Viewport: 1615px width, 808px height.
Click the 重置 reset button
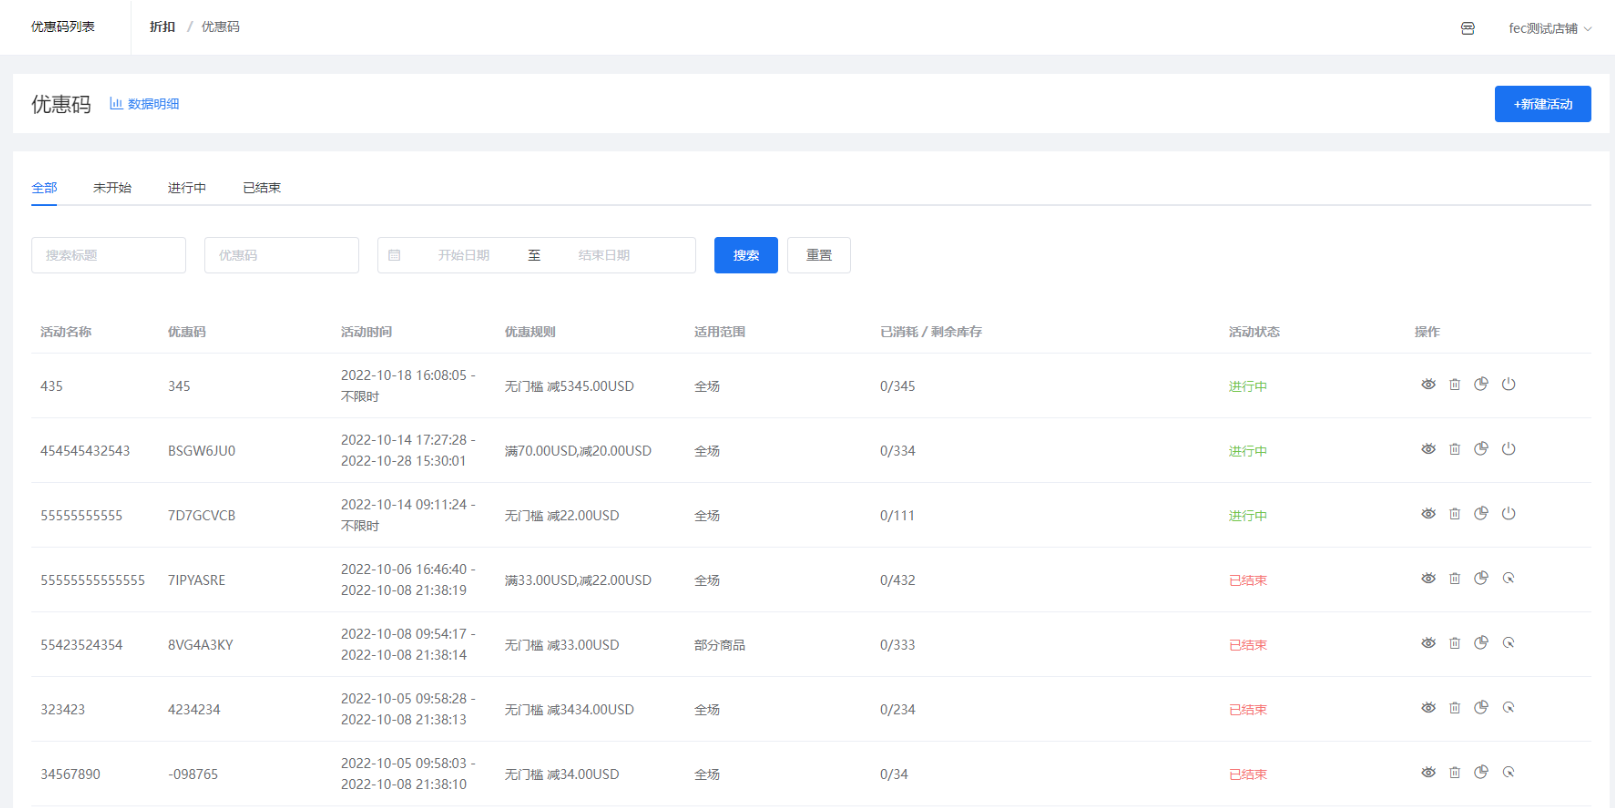click(819, 255)
